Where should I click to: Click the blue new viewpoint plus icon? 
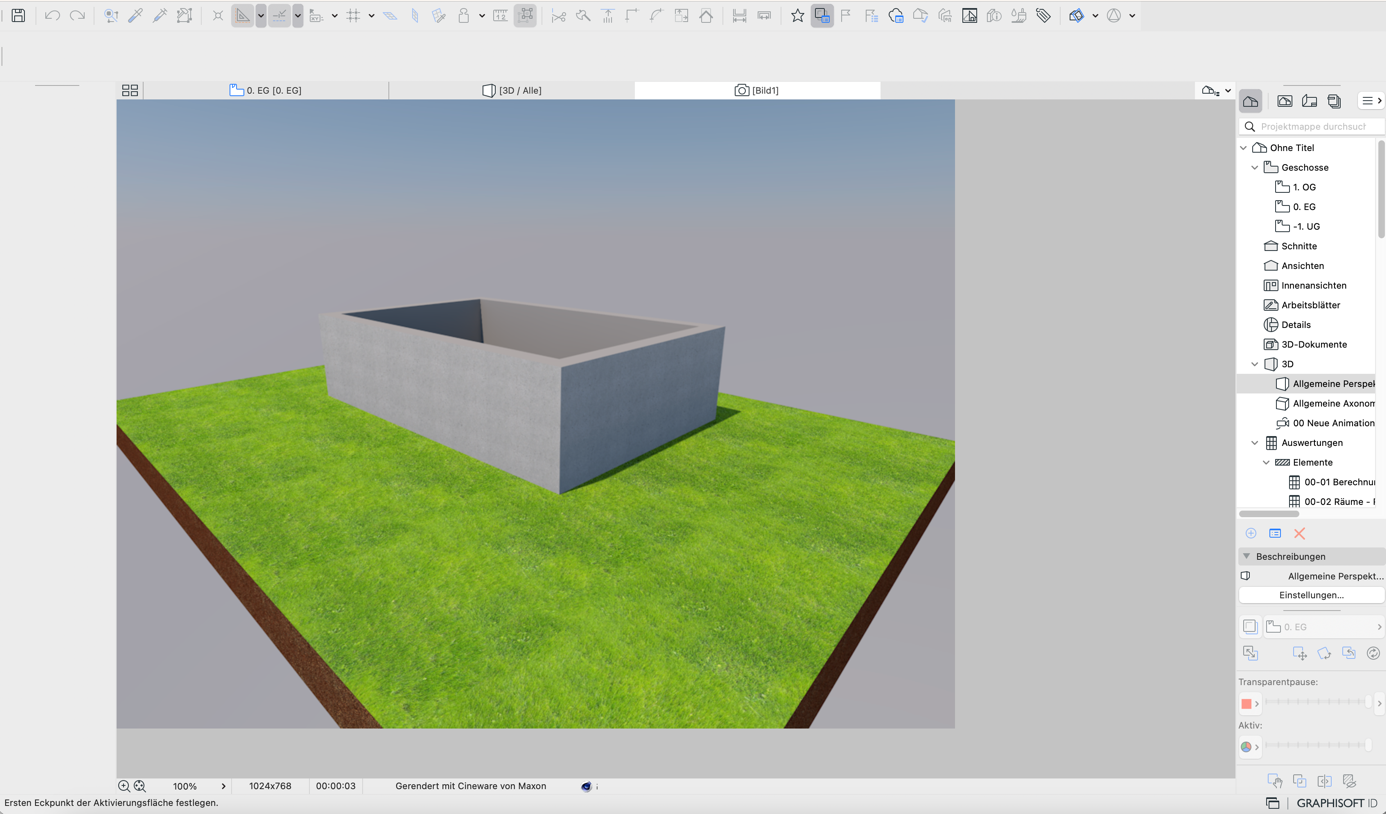tap(1251, 534)
